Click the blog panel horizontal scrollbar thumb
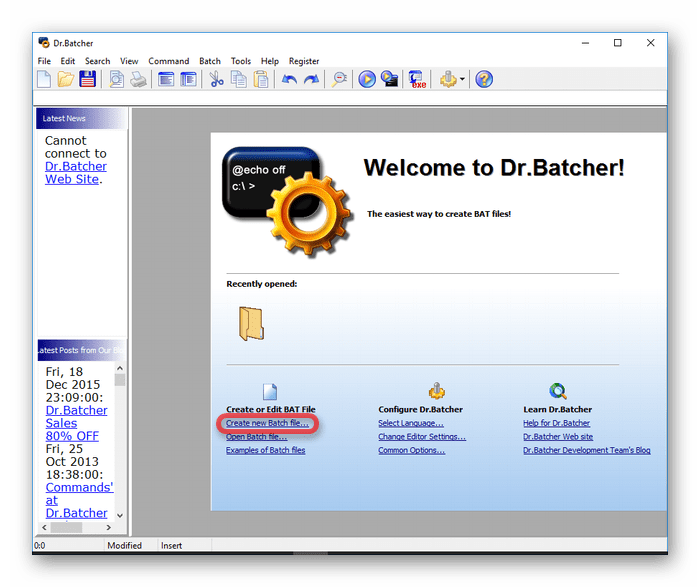 [66, 527]
